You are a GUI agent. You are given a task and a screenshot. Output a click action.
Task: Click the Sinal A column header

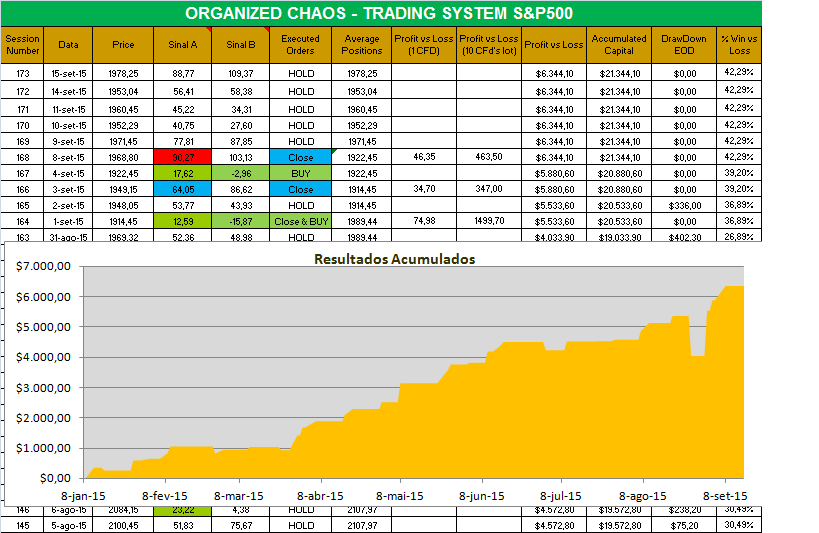tap(183, 45)
